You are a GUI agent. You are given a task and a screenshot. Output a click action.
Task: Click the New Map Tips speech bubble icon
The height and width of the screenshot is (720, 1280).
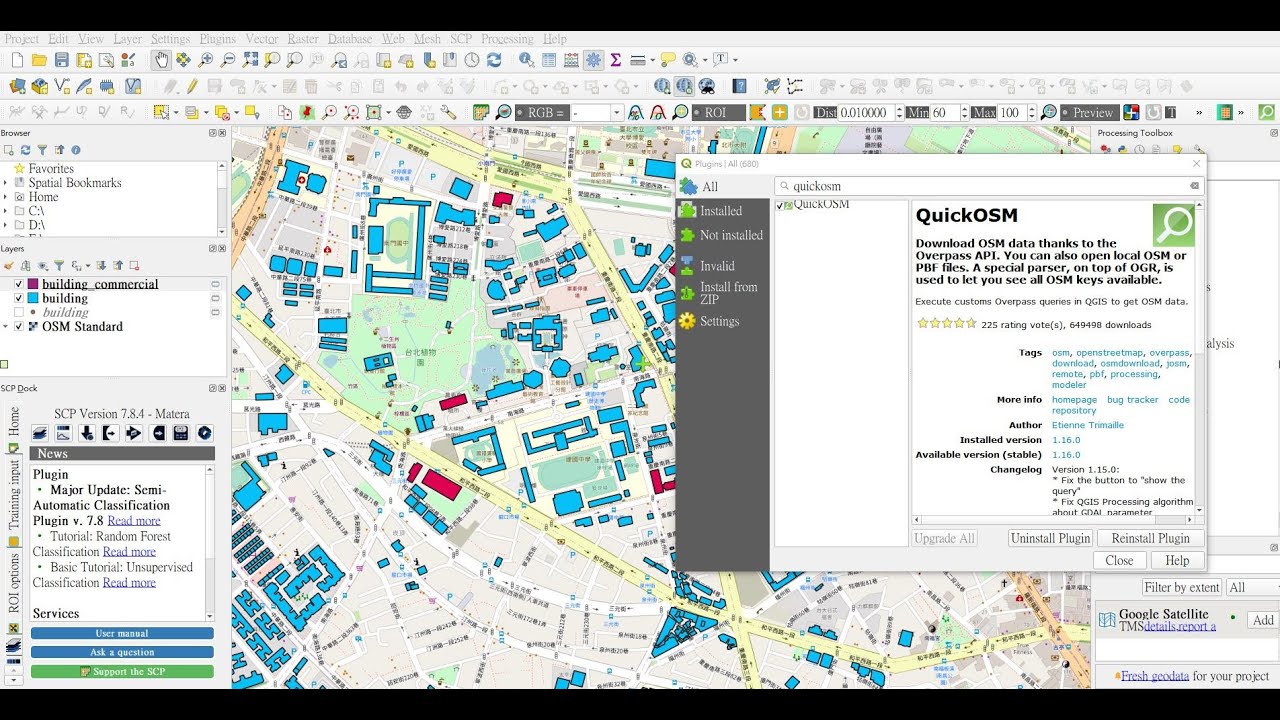tap(669, 60)
